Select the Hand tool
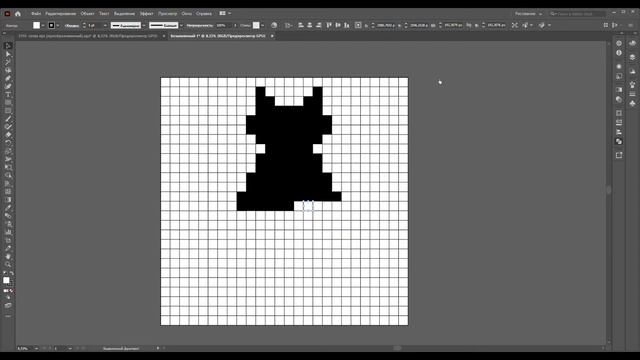This screenshot has height=360, width=640. [8, 256]
